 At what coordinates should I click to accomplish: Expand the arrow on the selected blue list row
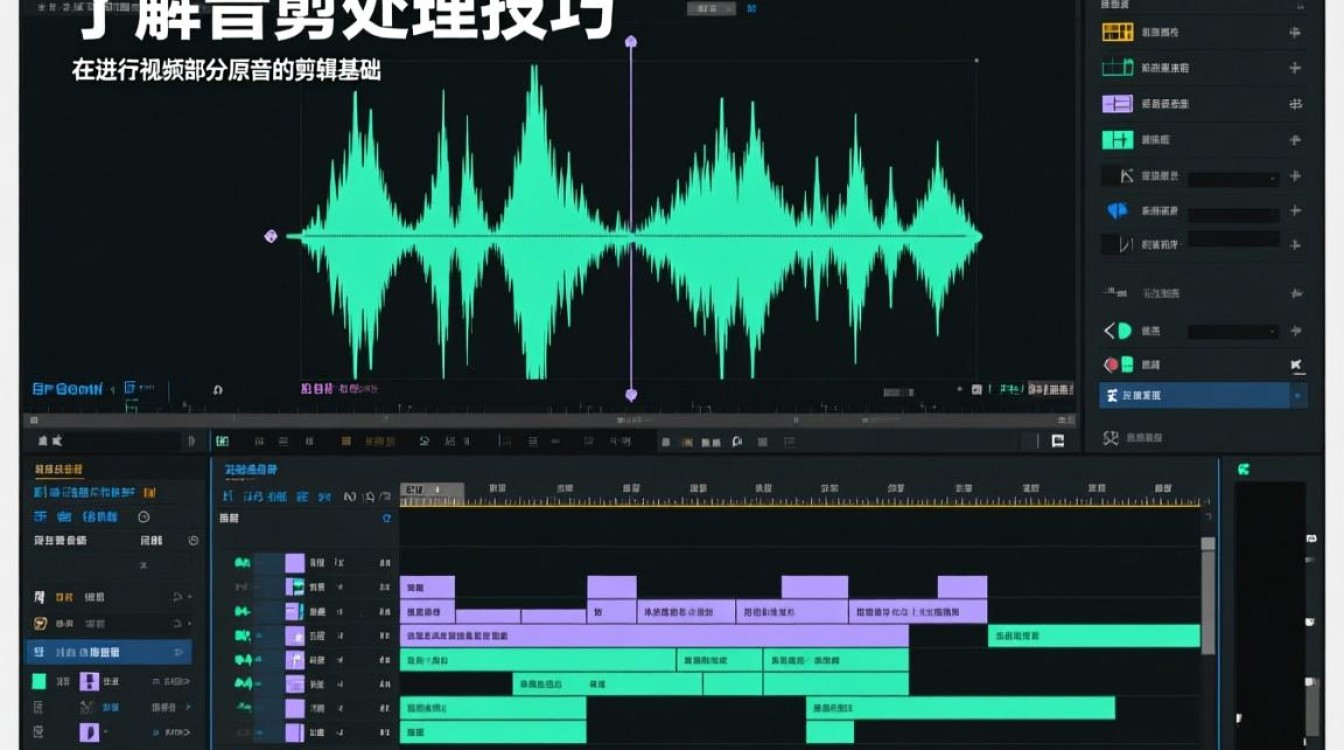(180, 652)
